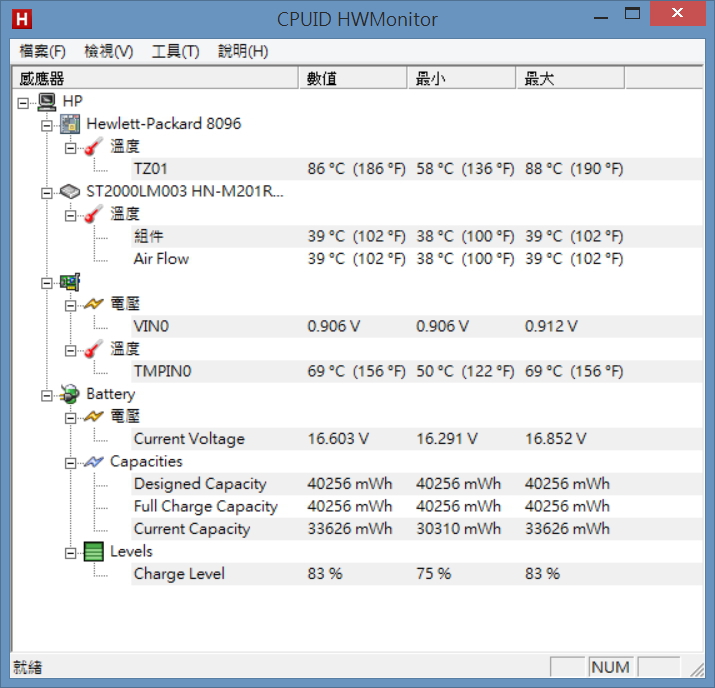Collapse the HP root node
This screenshot has width=715, height=688.
[24, 102]
